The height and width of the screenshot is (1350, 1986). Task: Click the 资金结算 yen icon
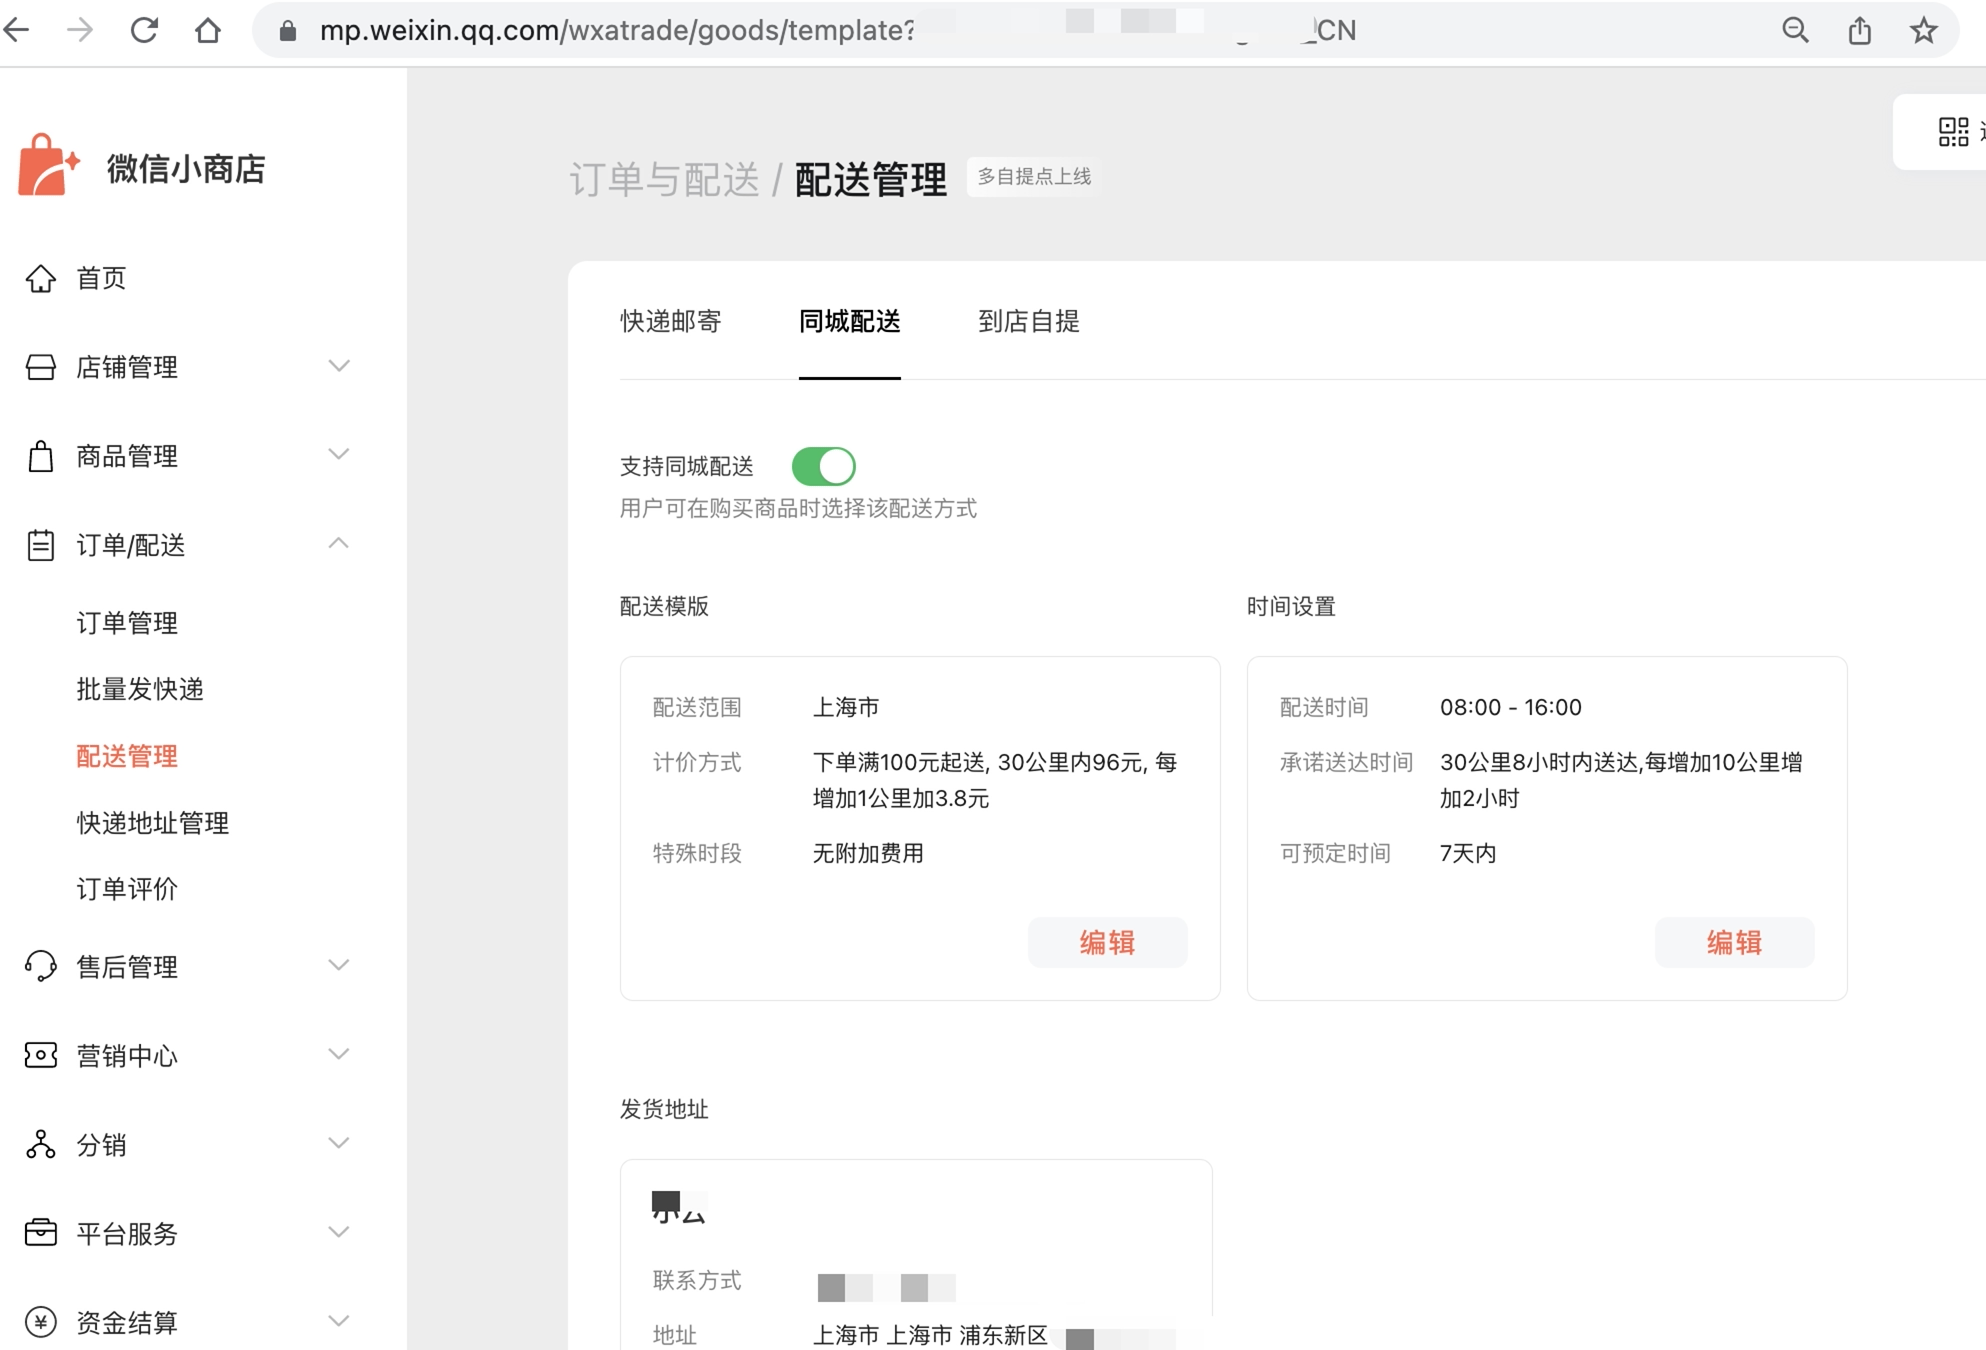click(x=41, y=1322)
